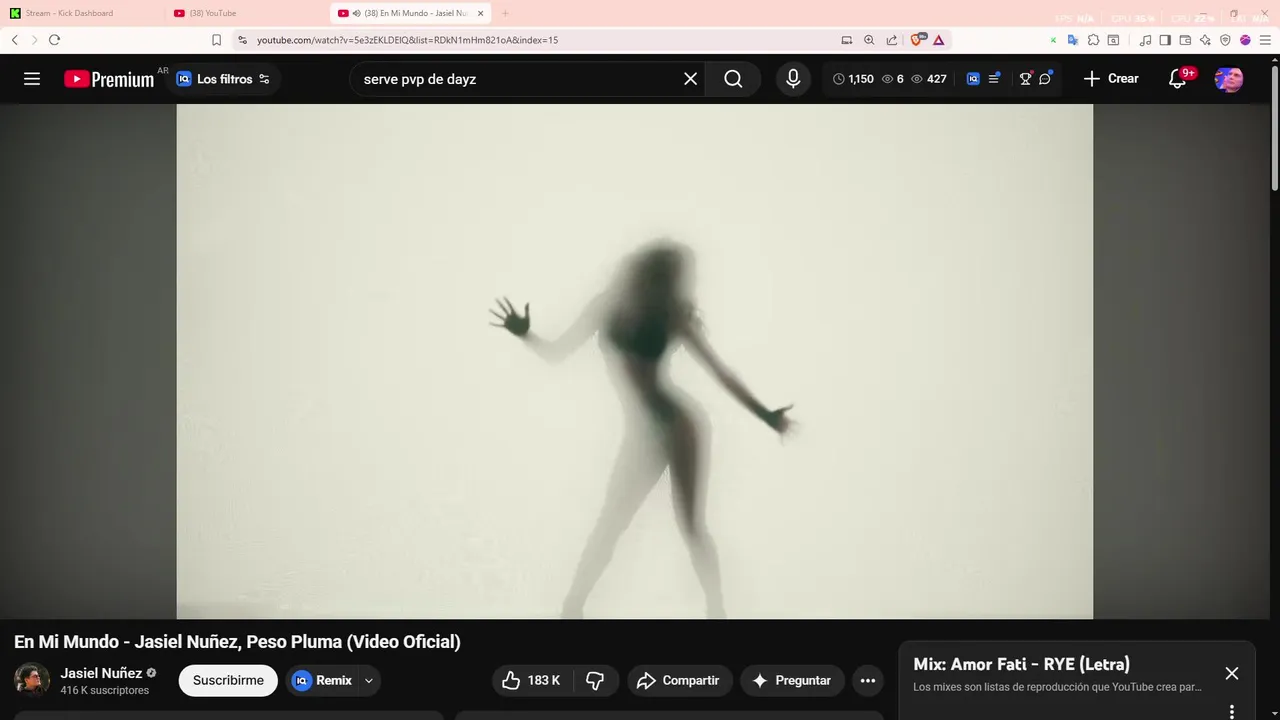This screenshot has height=720, width=1280.
Task: Subscribe with the Suscribirme button
Action: coord(228,680)
